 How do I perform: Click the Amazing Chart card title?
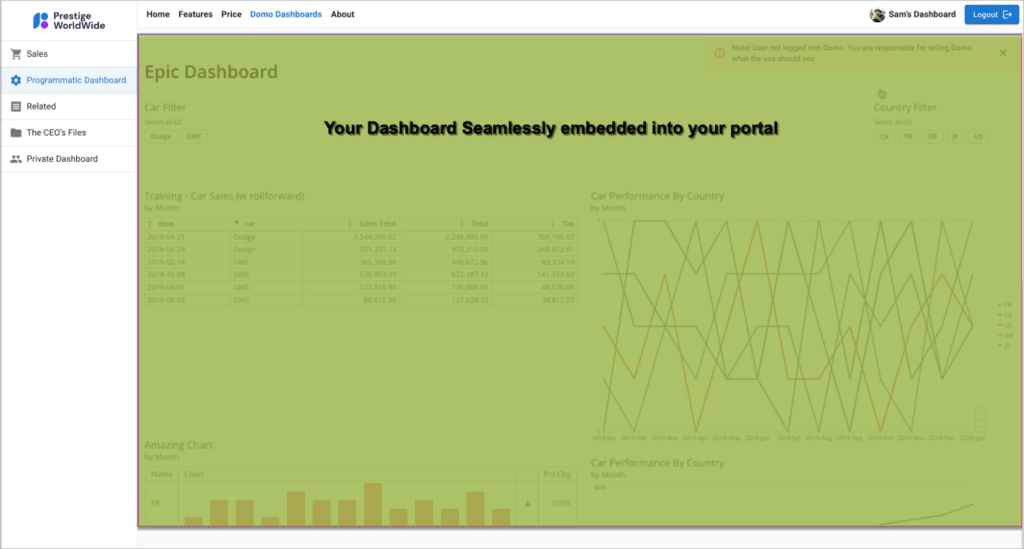pyautogui.click(x=178, y=445)
